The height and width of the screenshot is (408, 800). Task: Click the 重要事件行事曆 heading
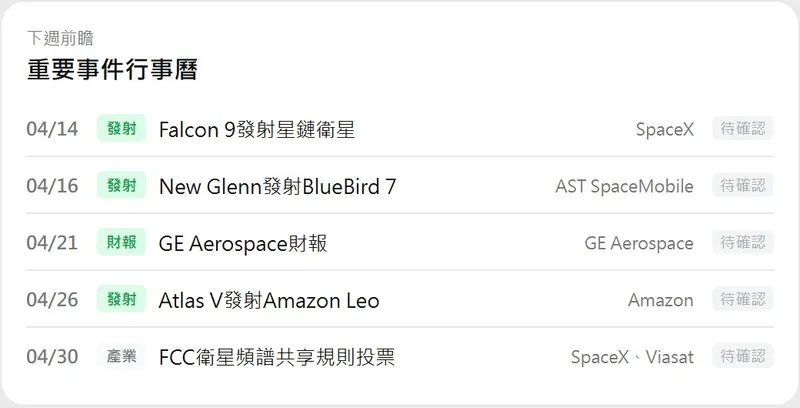[x=112, y=70]
